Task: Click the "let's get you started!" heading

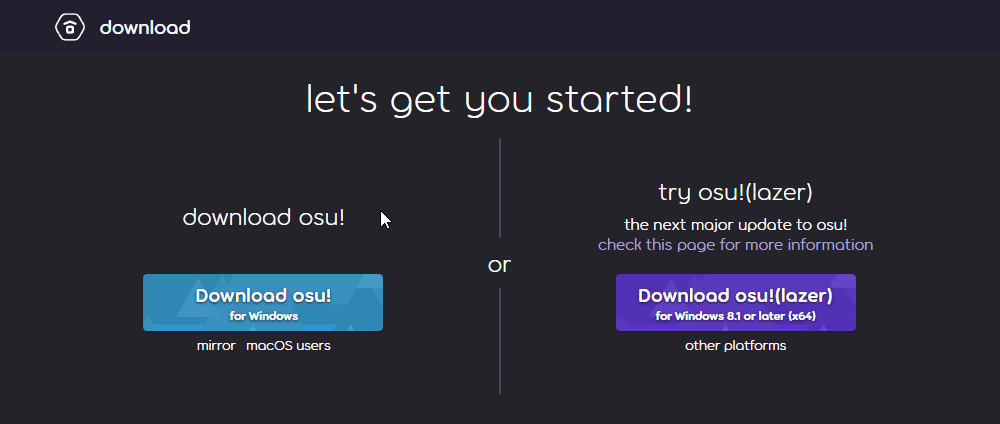Action: [499, 100]
